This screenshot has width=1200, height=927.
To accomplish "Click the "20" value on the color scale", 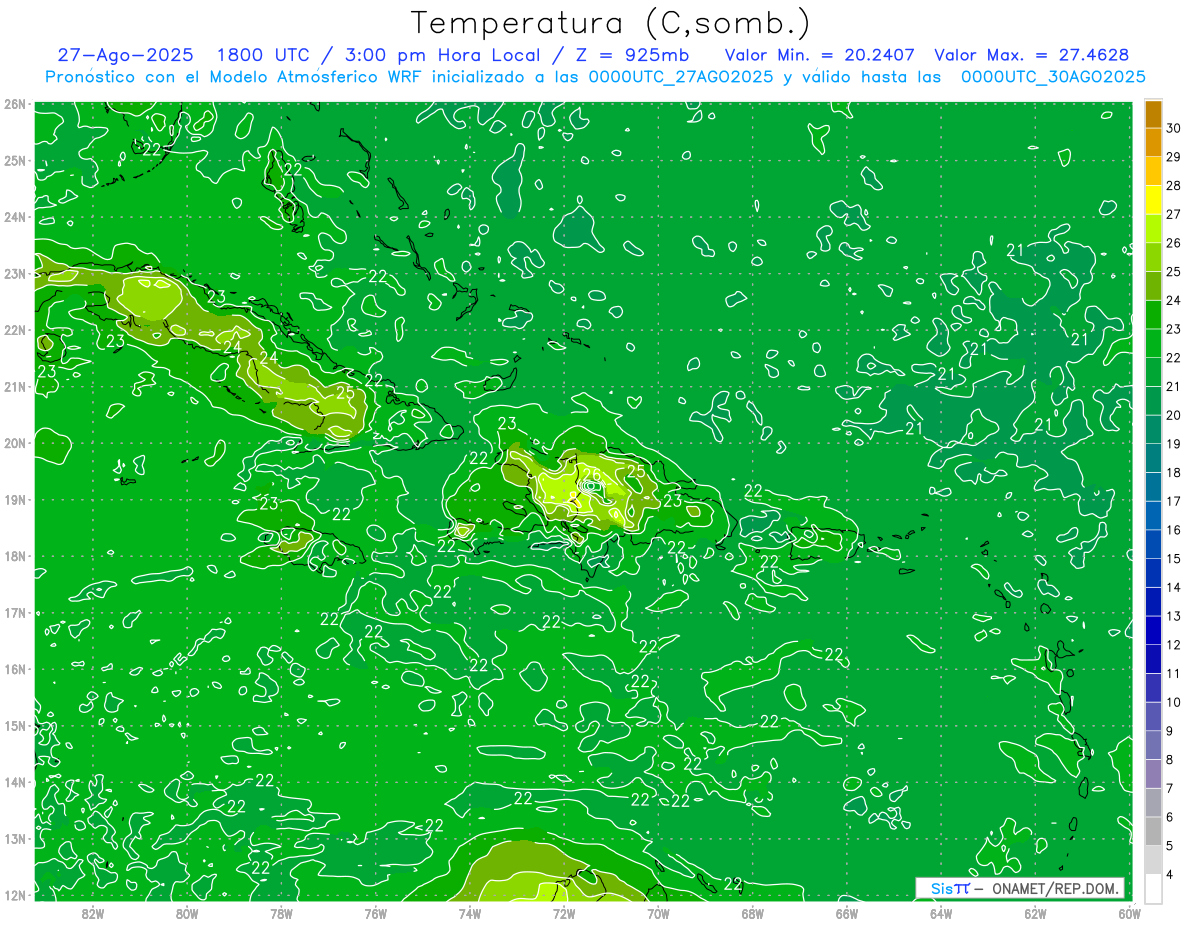I will 1174,415.
